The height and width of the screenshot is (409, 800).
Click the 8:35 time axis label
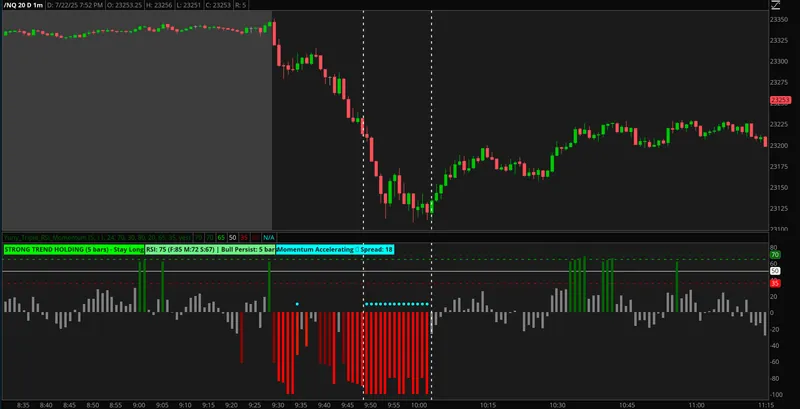23,405
